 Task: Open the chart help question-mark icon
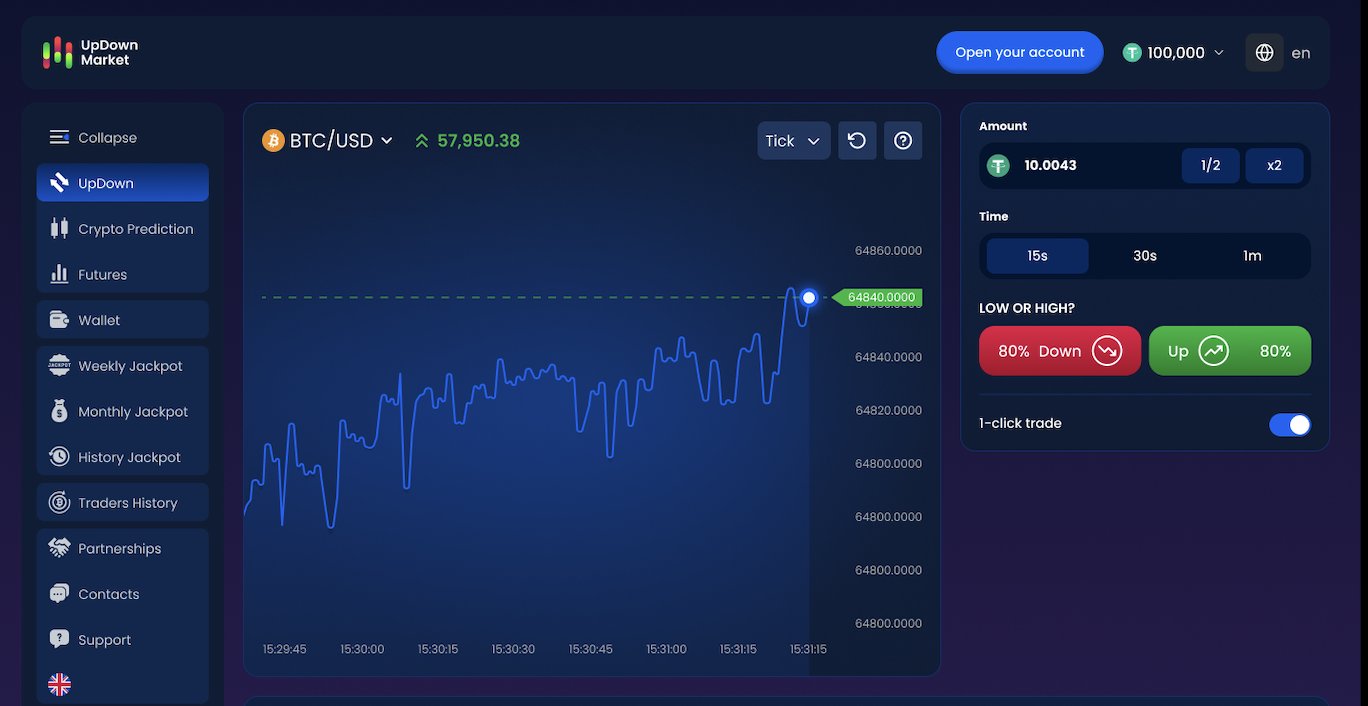point(903,141)
